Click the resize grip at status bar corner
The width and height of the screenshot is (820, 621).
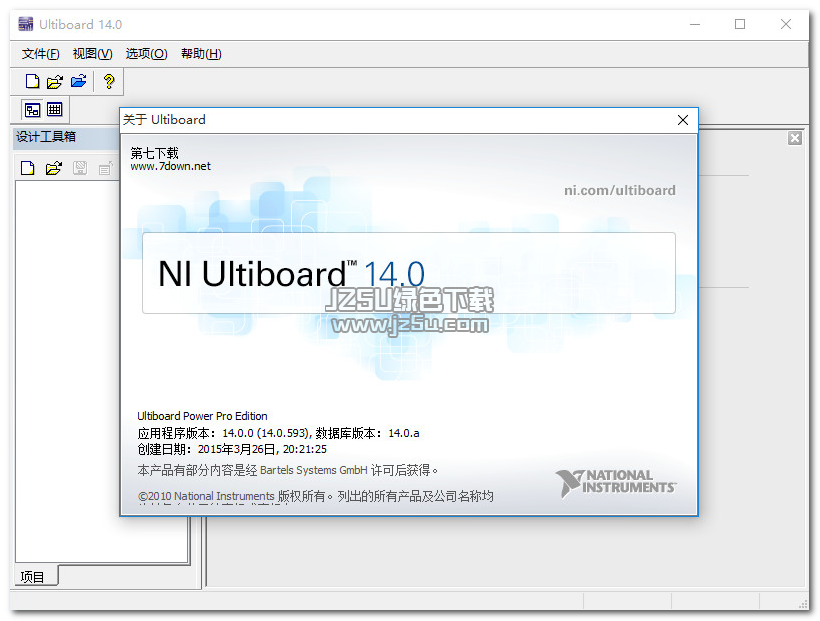803,603
